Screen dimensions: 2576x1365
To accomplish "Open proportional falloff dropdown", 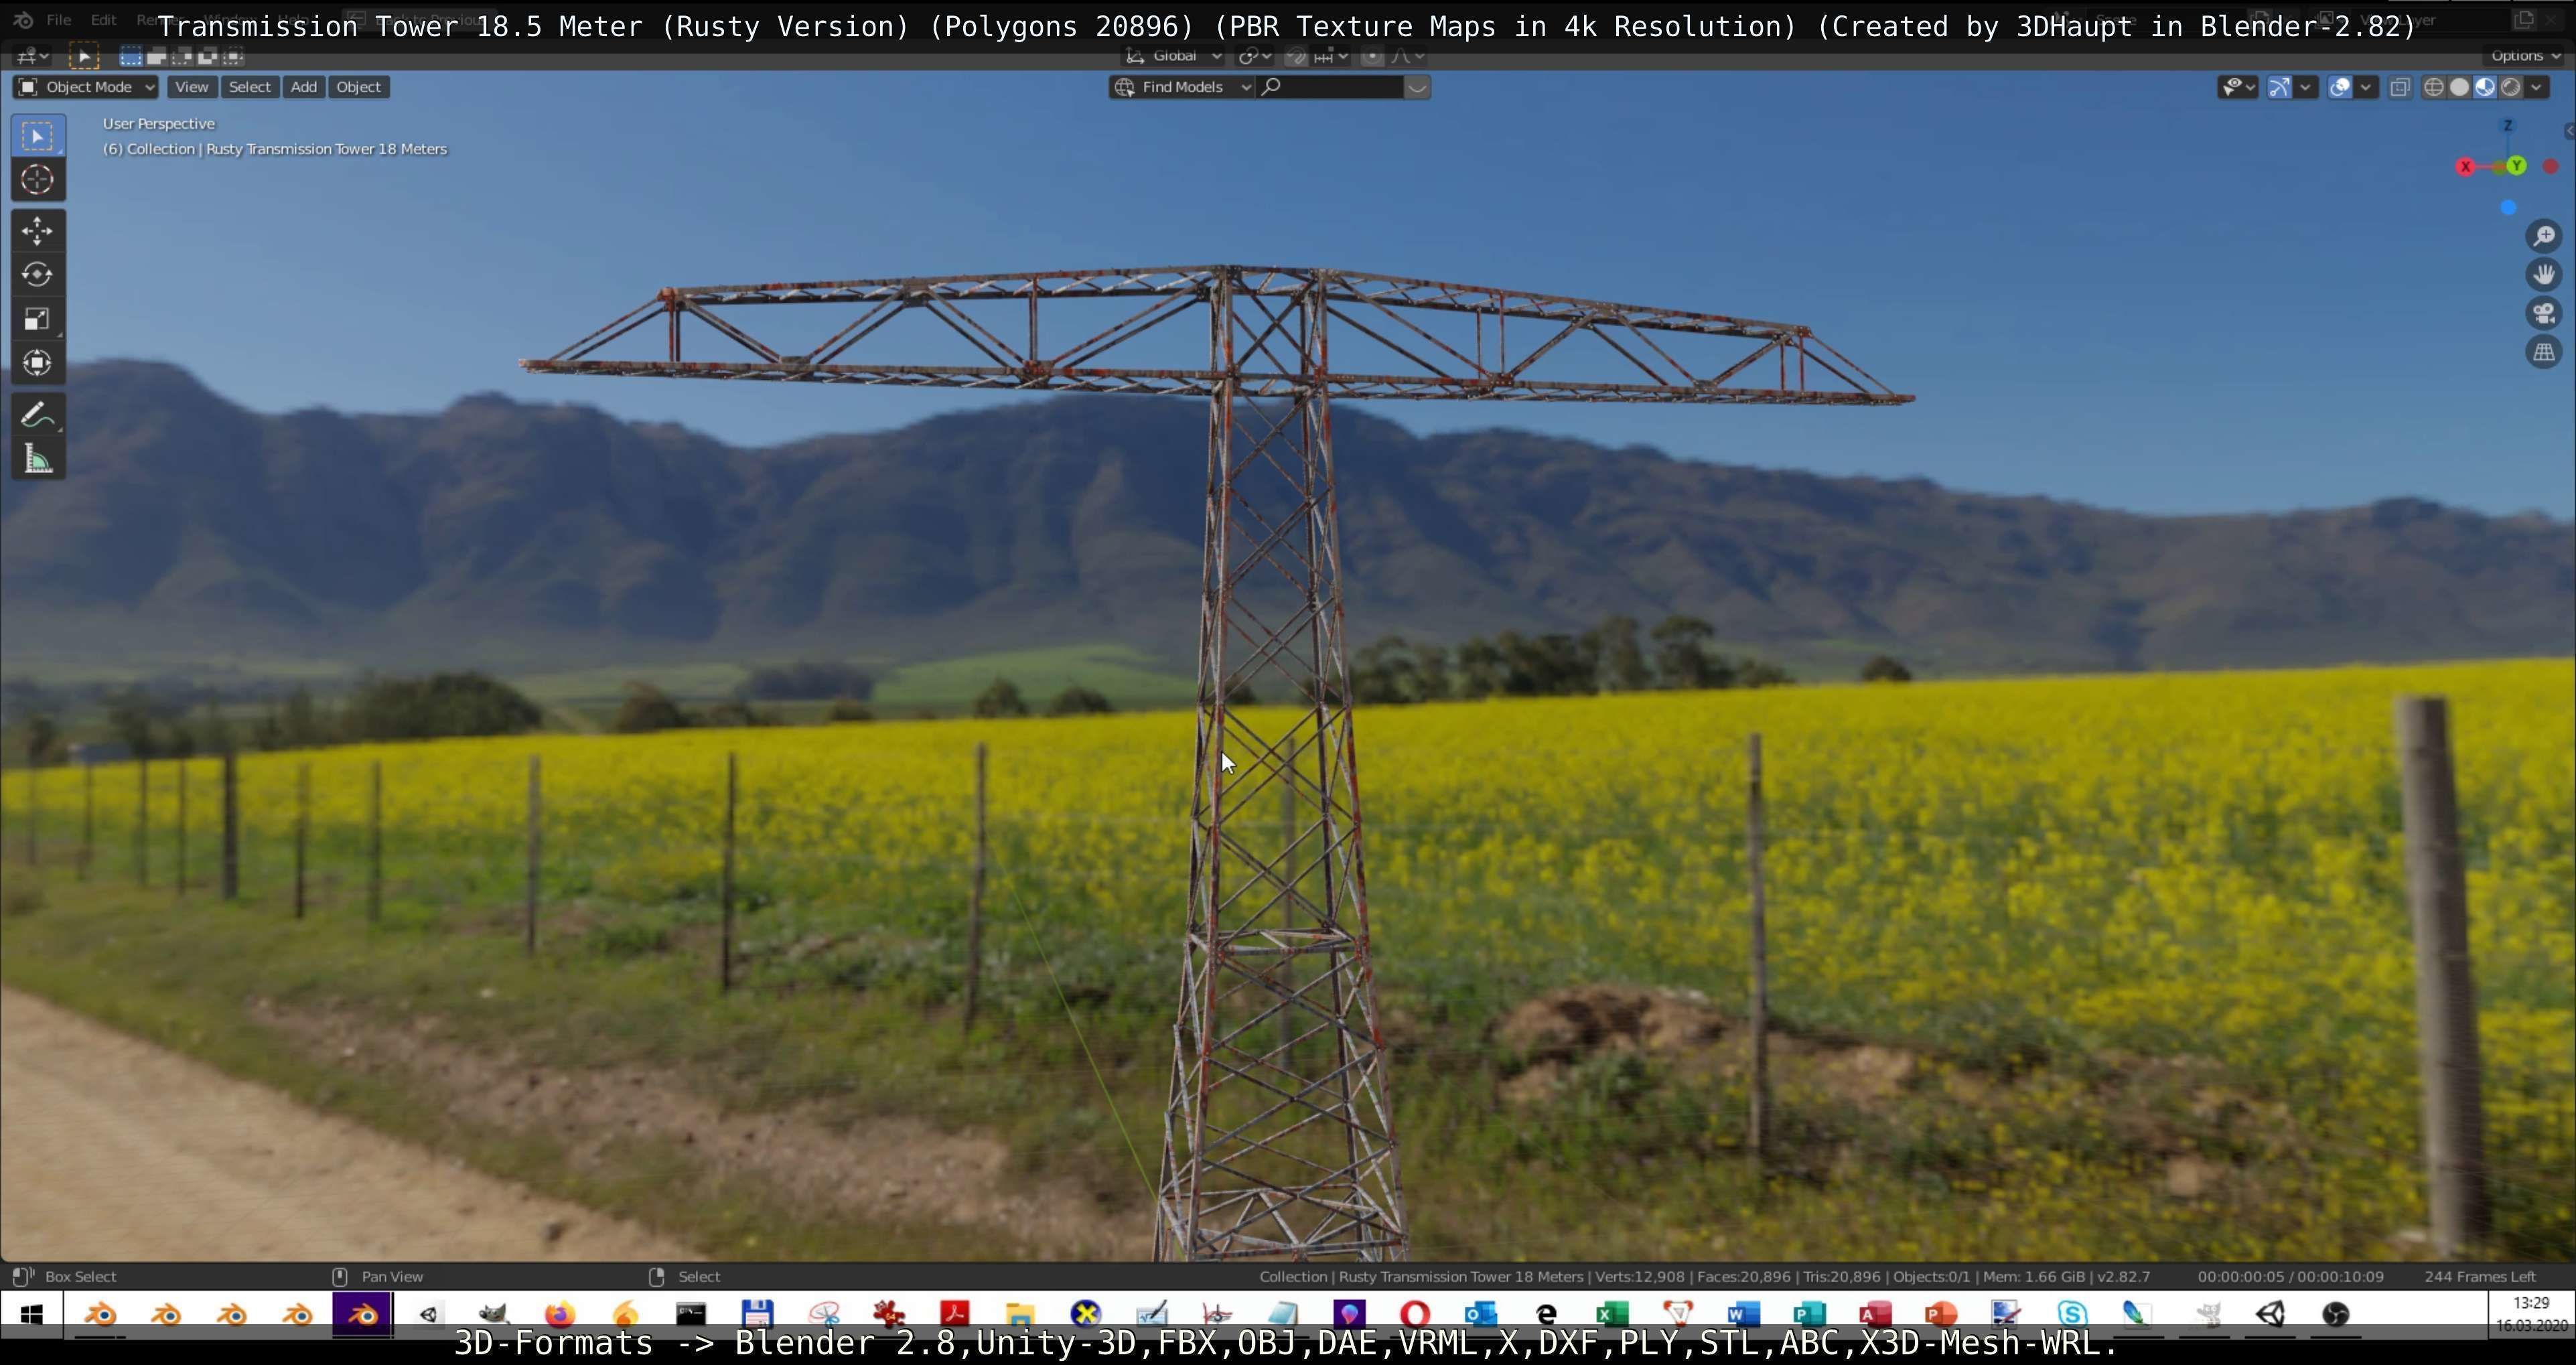I will (x=1407, y=56).
